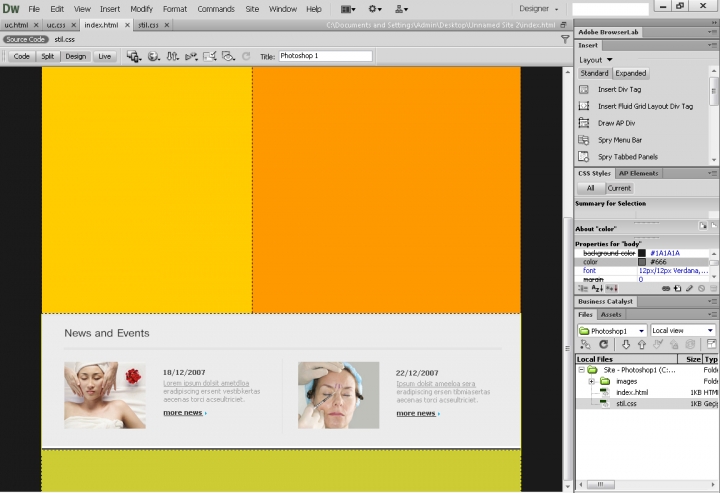This screenshot has width=720, height=493.
Task: Click the Get Files down arrow icon
Action: tap(626, 344)
